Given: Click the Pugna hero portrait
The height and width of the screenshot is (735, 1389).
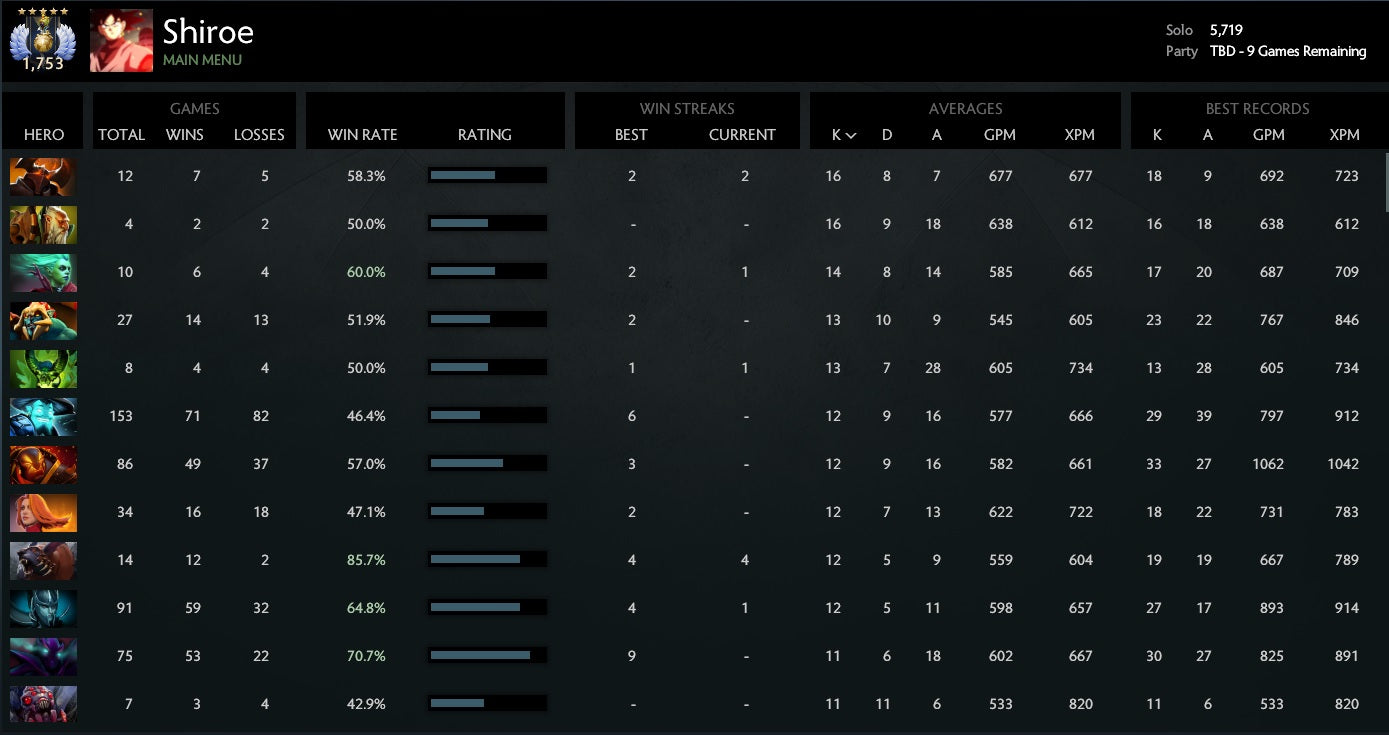Looking at the screenshot, I should click(x=43, y=368).
